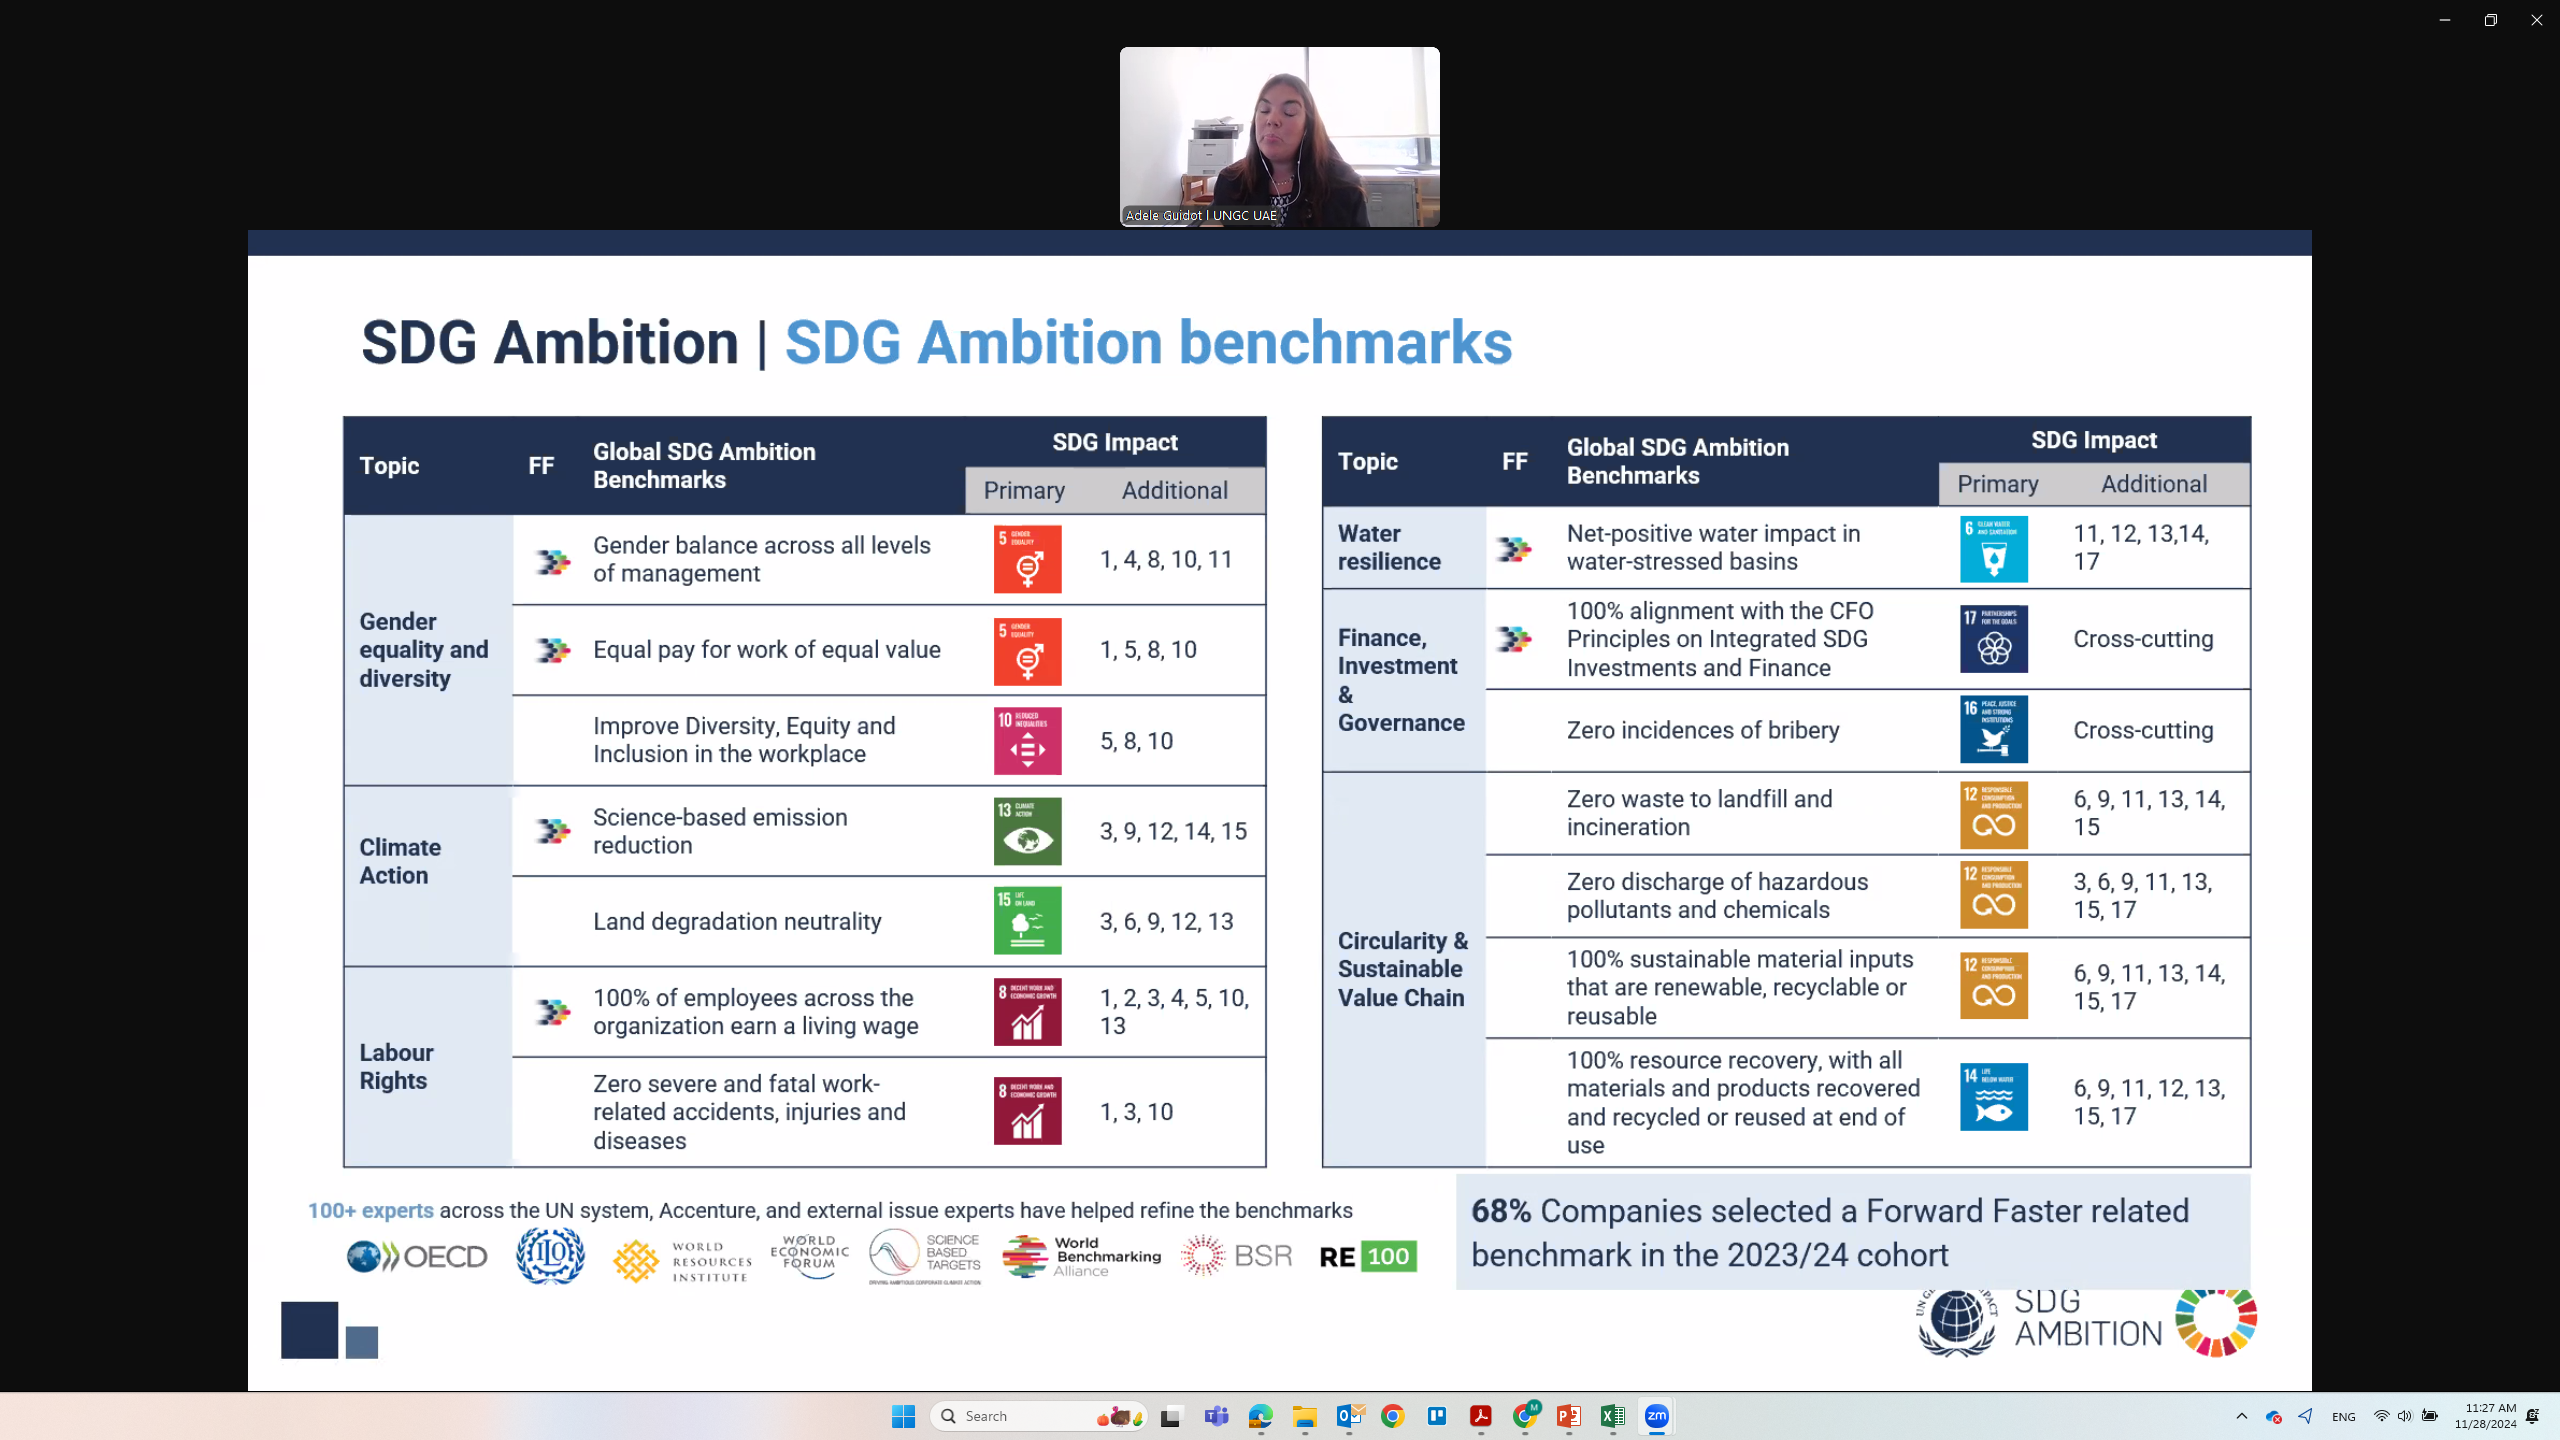Expand the hidden system tray icons
Image resolution: width=2560 pixels, height=1440 pixels.
point(2241,1416)
